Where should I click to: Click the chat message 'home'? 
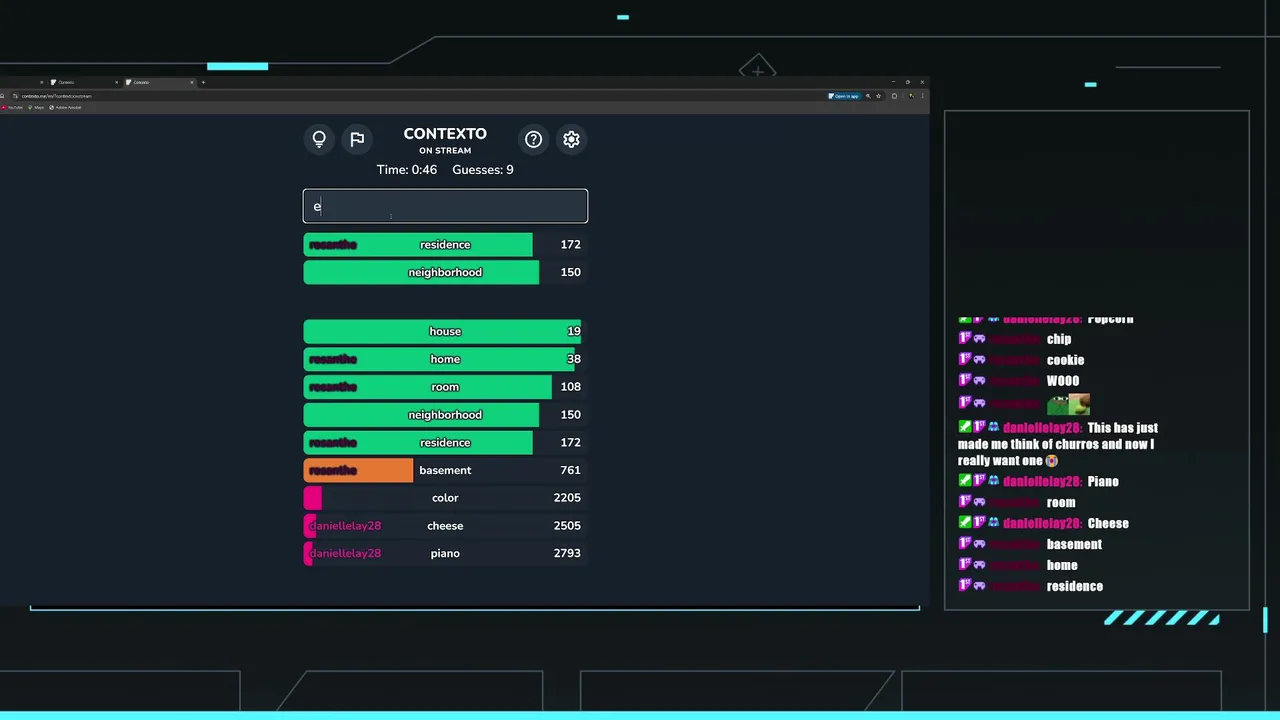[x=1062, y=566]
